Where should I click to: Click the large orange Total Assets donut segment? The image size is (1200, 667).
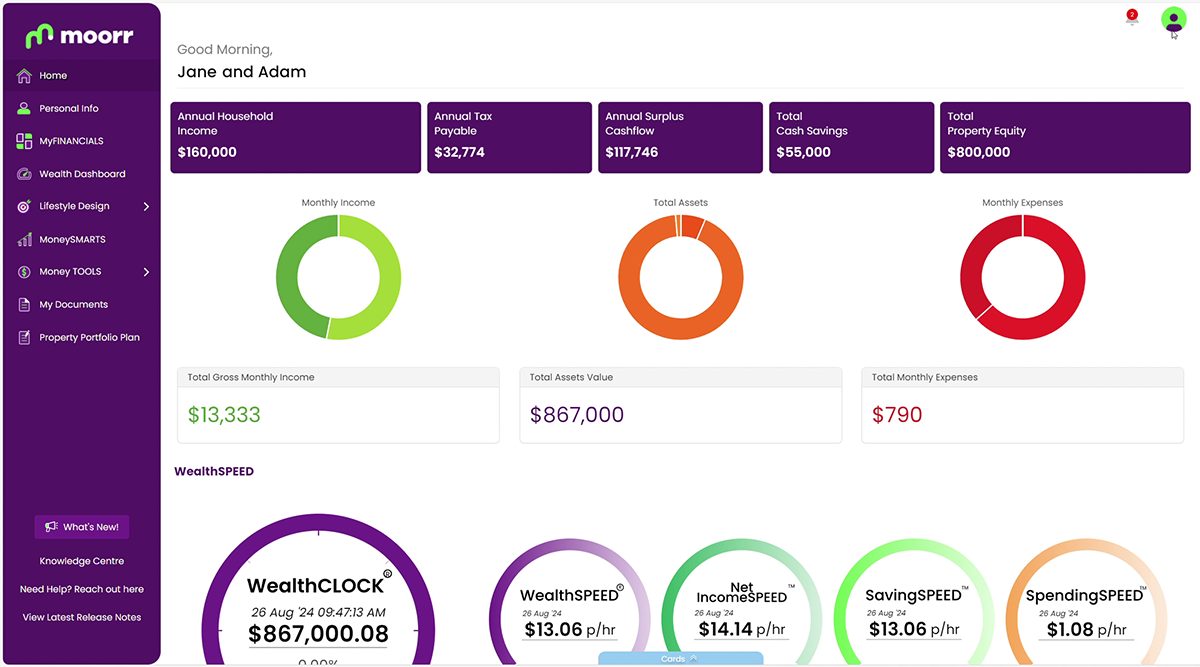(x=680, y=329)
